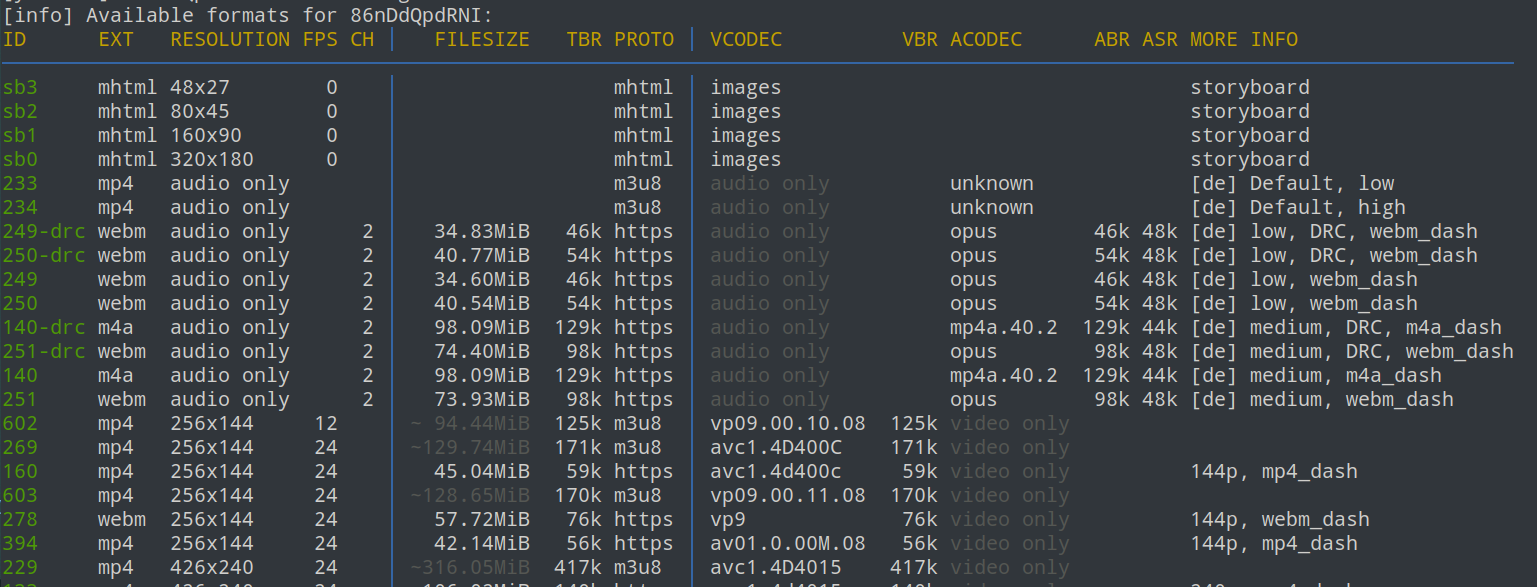
Task: Click the 73.93MiB file size value
Action: [x=481, y=400]
